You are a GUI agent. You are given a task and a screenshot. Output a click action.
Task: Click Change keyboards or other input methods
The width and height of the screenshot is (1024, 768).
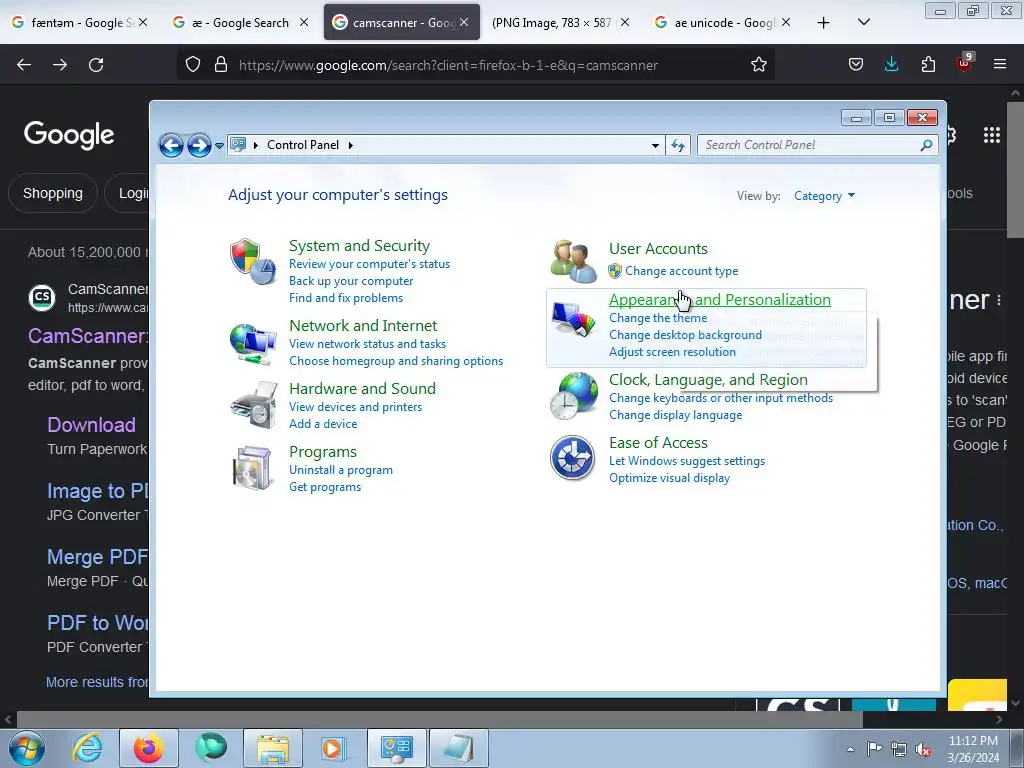[721, 398]
